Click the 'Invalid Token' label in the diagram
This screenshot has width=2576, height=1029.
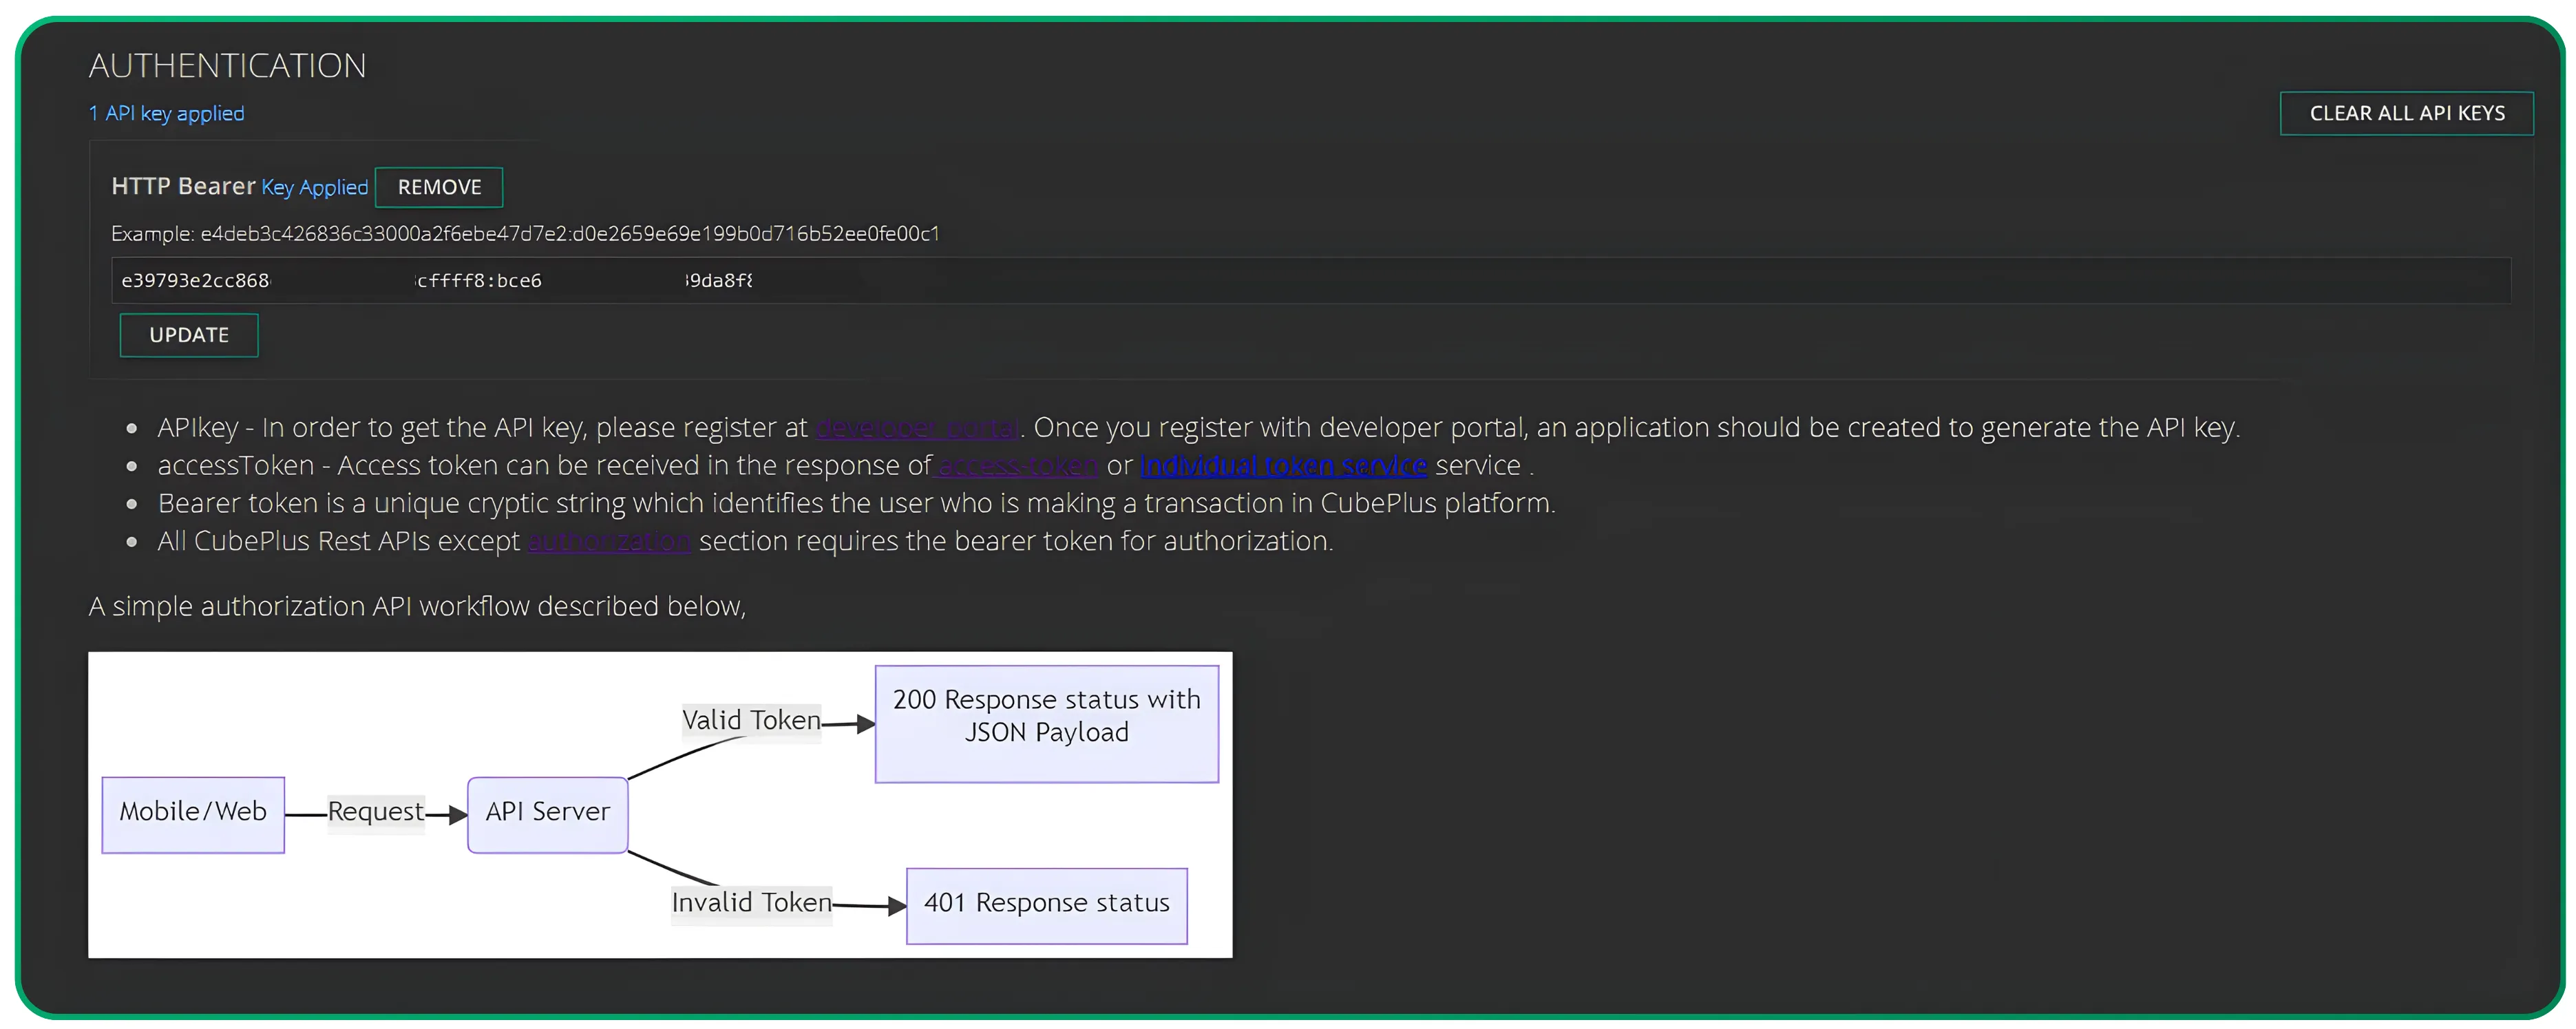pyautogui.click(x=751, y=902)
